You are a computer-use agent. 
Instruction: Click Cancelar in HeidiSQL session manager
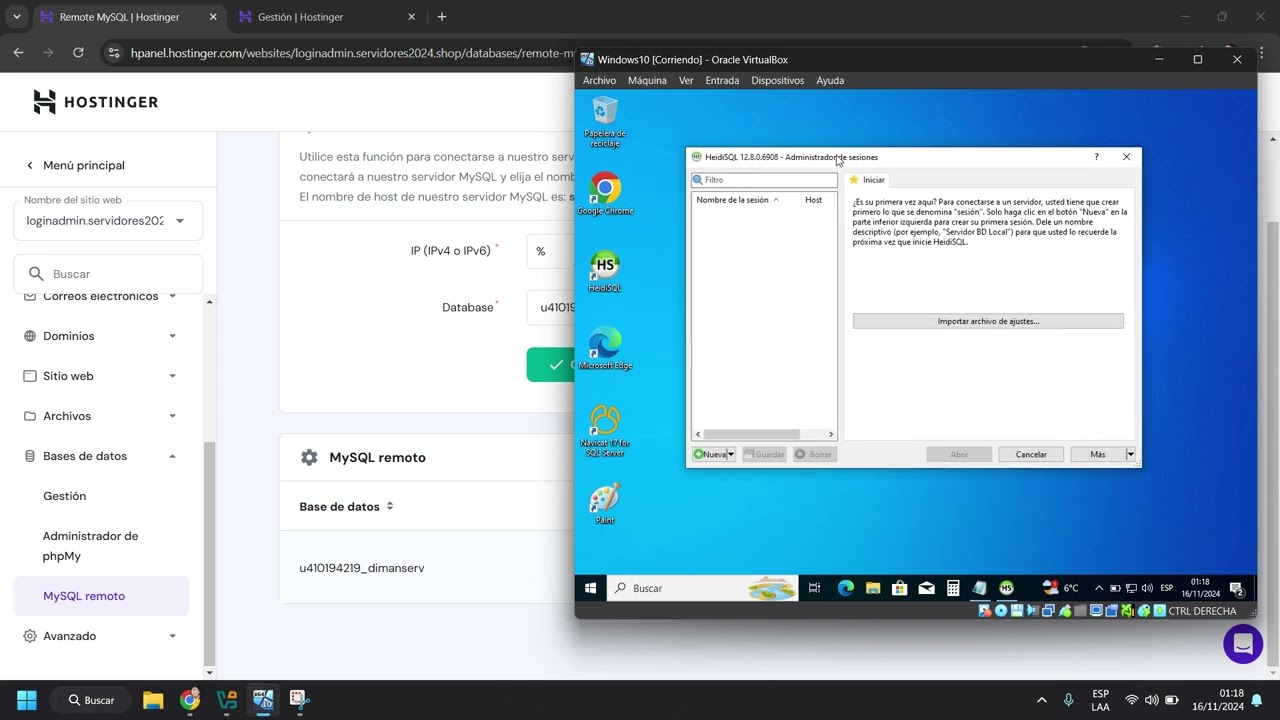coord(1031,454)
